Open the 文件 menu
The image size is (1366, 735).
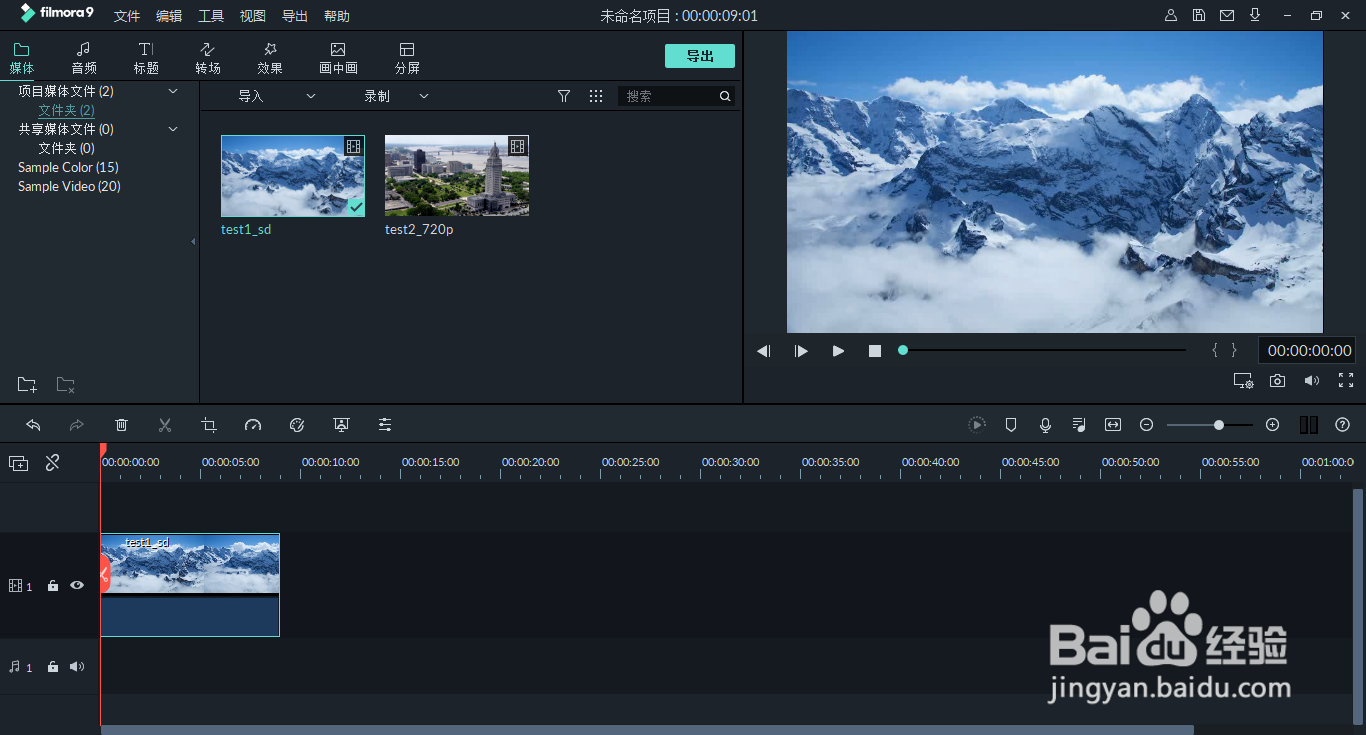click(126, 15)
